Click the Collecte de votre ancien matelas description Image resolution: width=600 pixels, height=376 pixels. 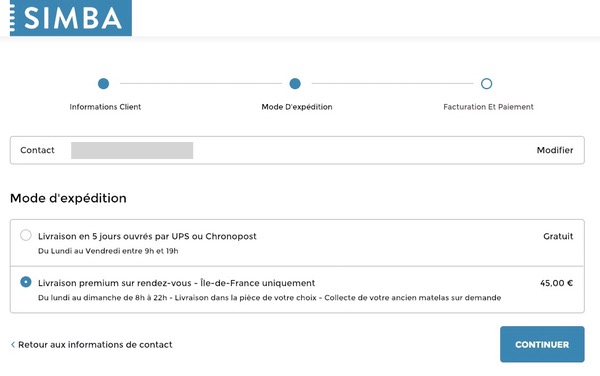click(x=412, y=298)
